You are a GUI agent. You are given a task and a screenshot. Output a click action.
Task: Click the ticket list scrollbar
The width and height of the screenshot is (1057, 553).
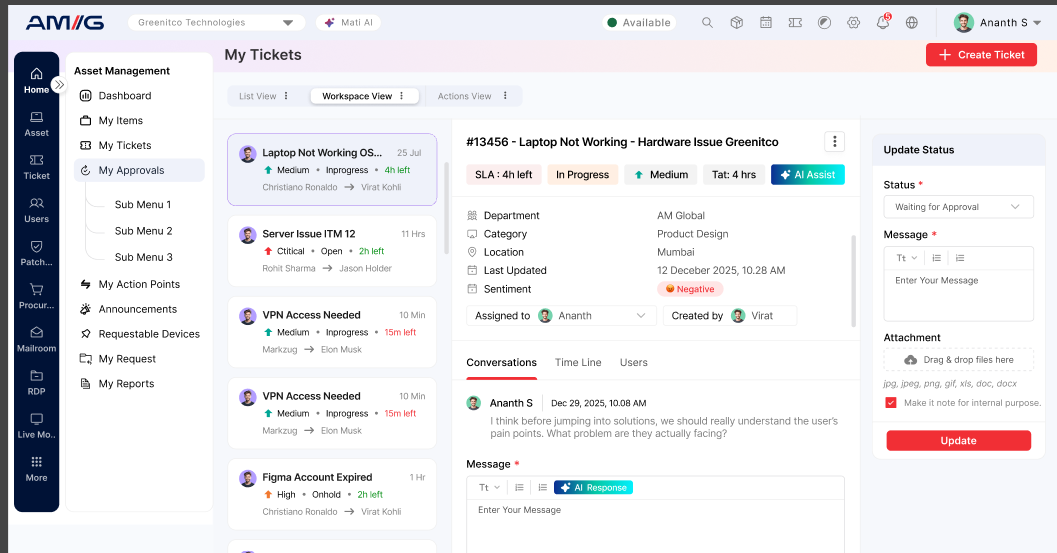(x=446, y=208)
